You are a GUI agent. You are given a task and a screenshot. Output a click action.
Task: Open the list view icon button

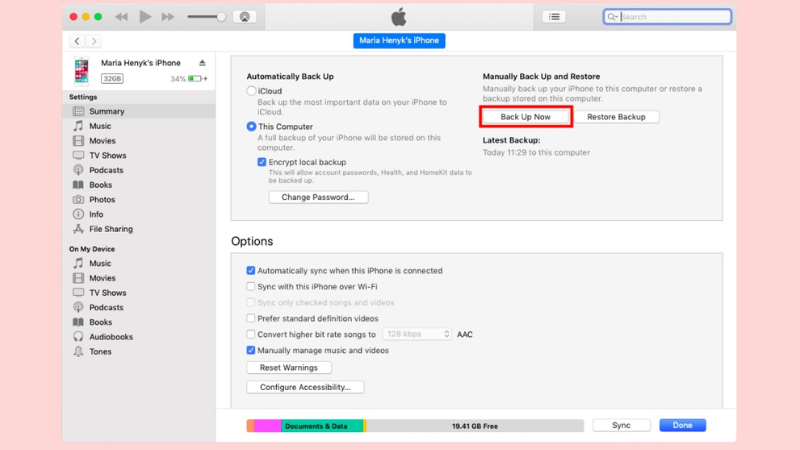tap(554, 17)
